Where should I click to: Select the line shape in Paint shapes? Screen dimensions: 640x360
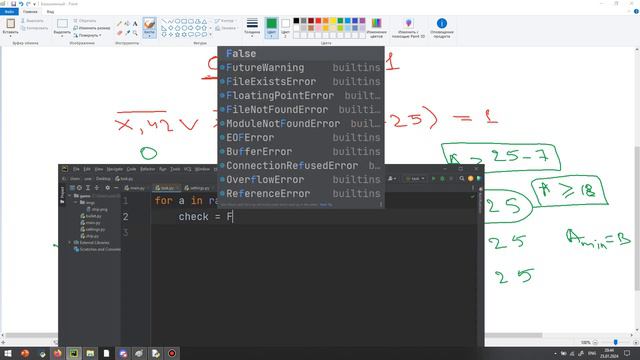(164, 21)
